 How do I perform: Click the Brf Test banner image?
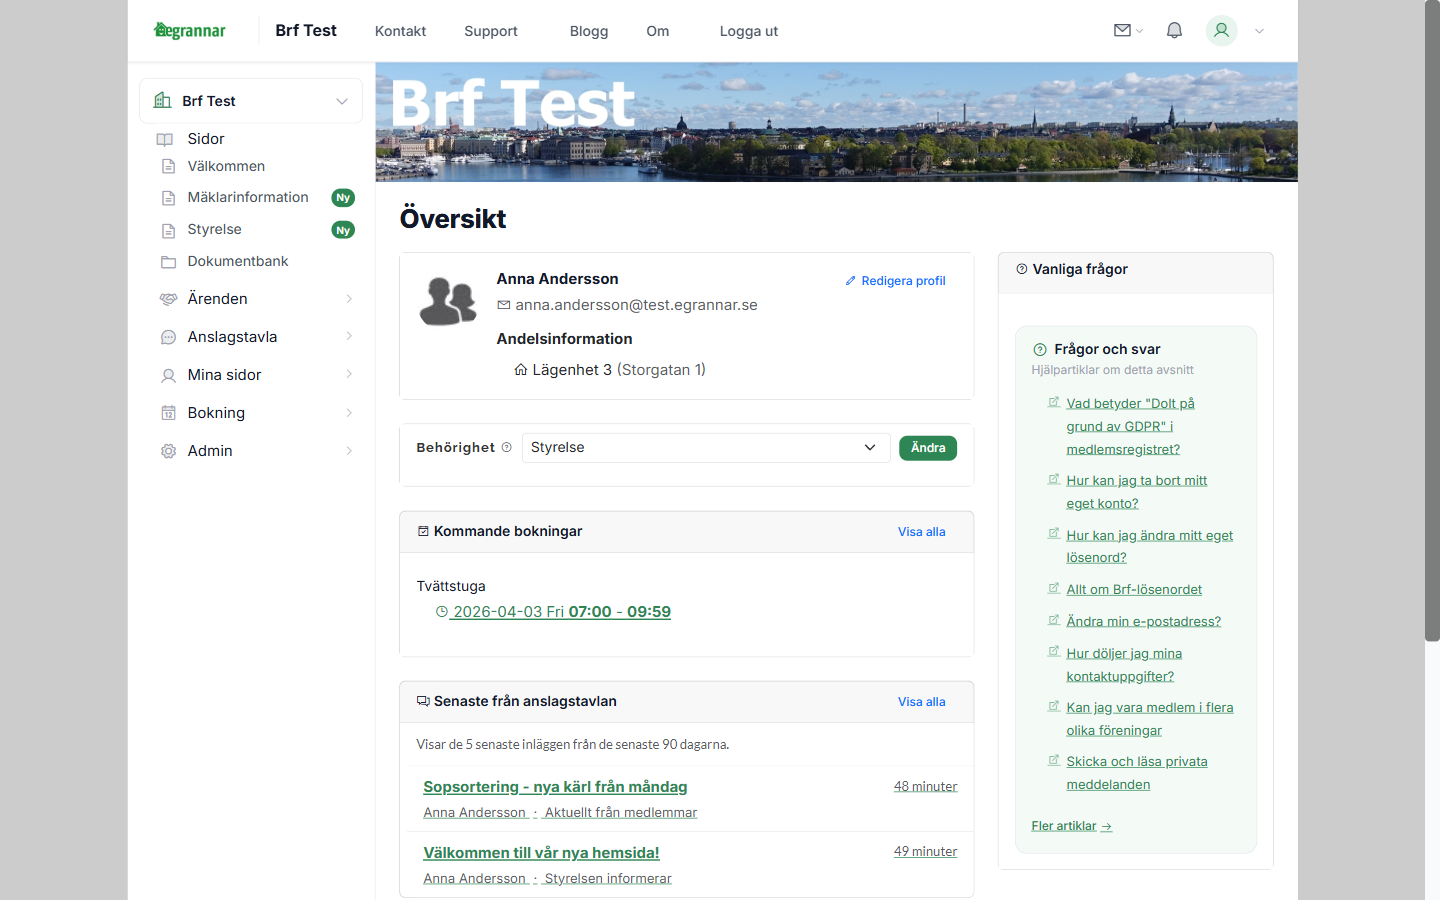coord(836,122)
